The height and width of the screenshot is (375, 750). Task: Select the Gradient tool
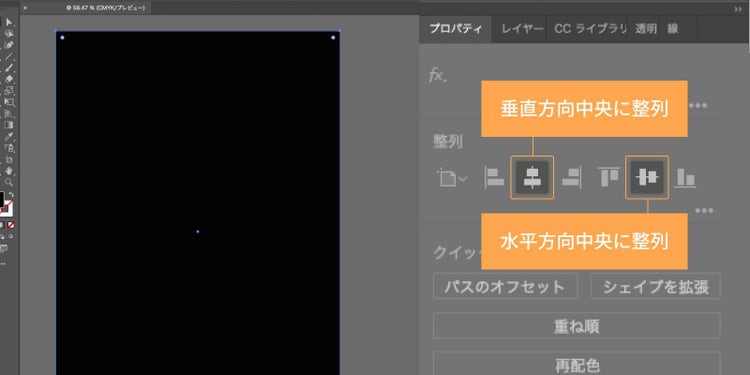pyautogui.click(x=9, y=125)
